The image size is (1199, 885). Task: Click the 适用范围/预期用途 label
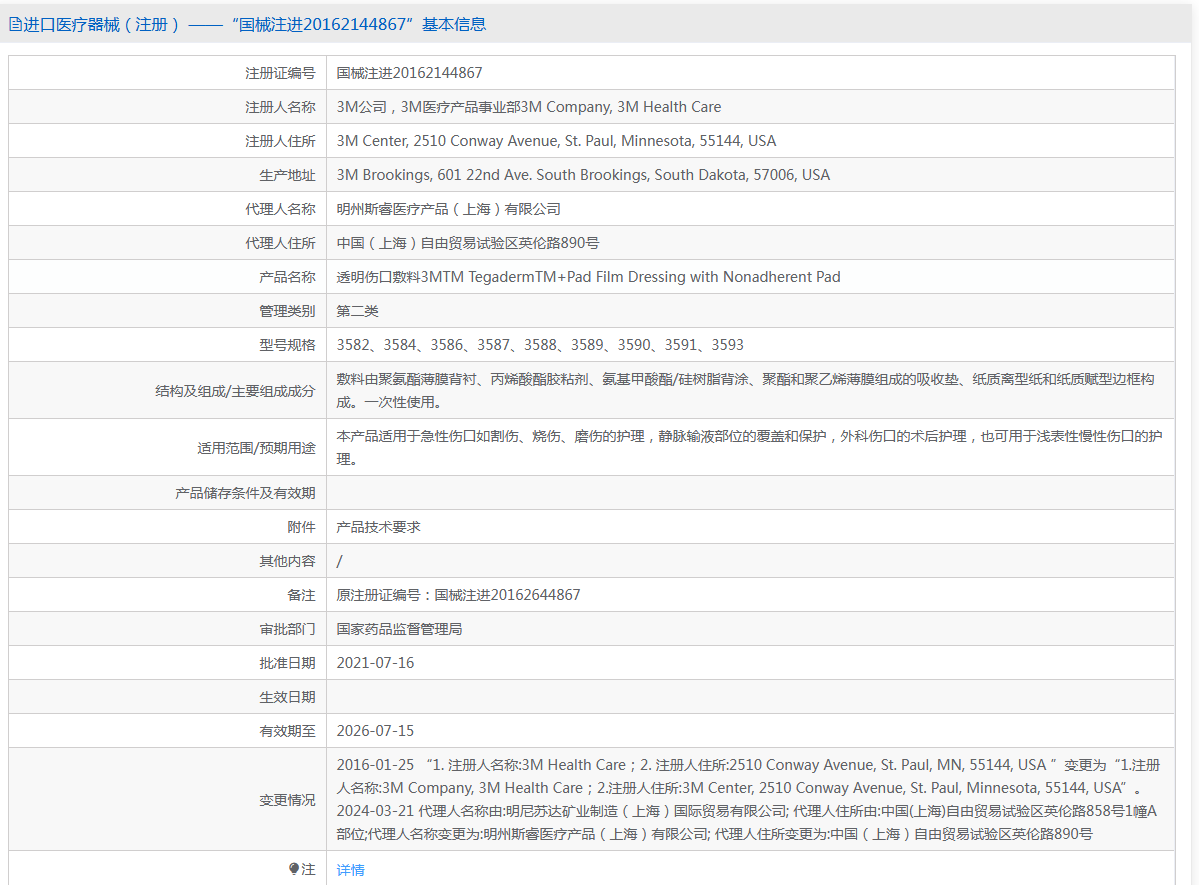[x=256, y=447]
